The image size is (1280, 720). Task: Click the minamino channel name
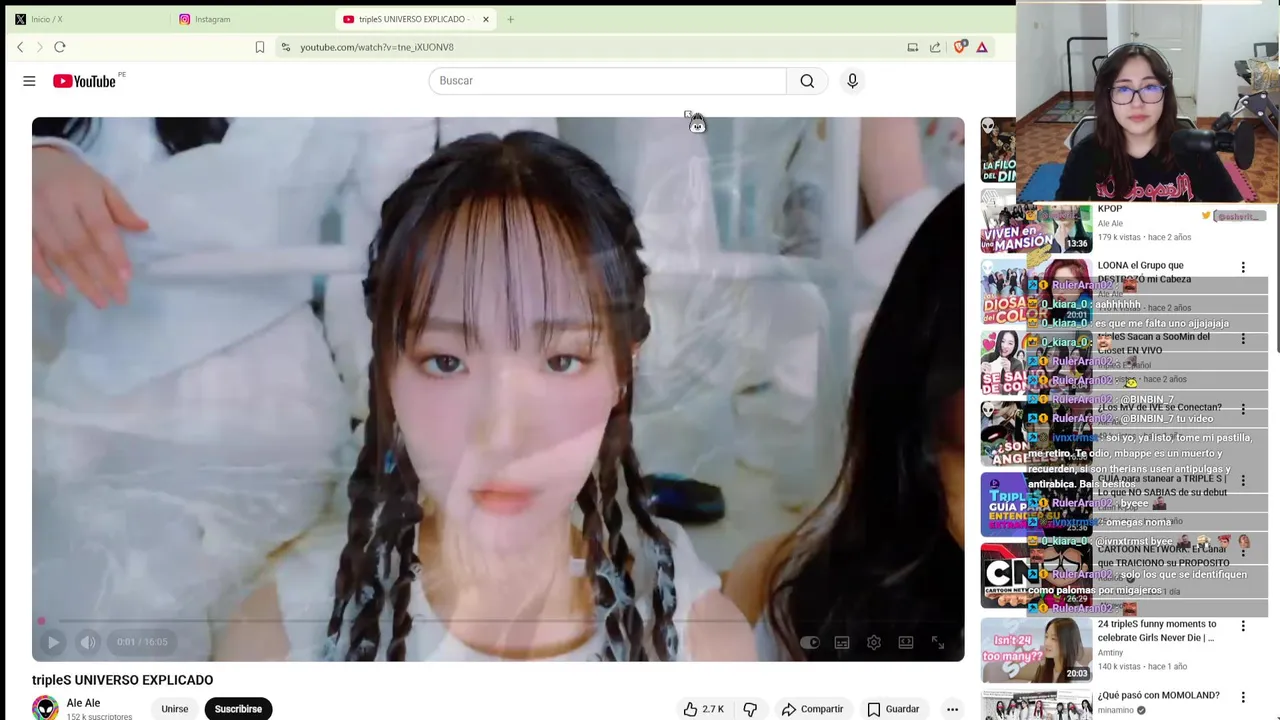tap(1116, 711)
